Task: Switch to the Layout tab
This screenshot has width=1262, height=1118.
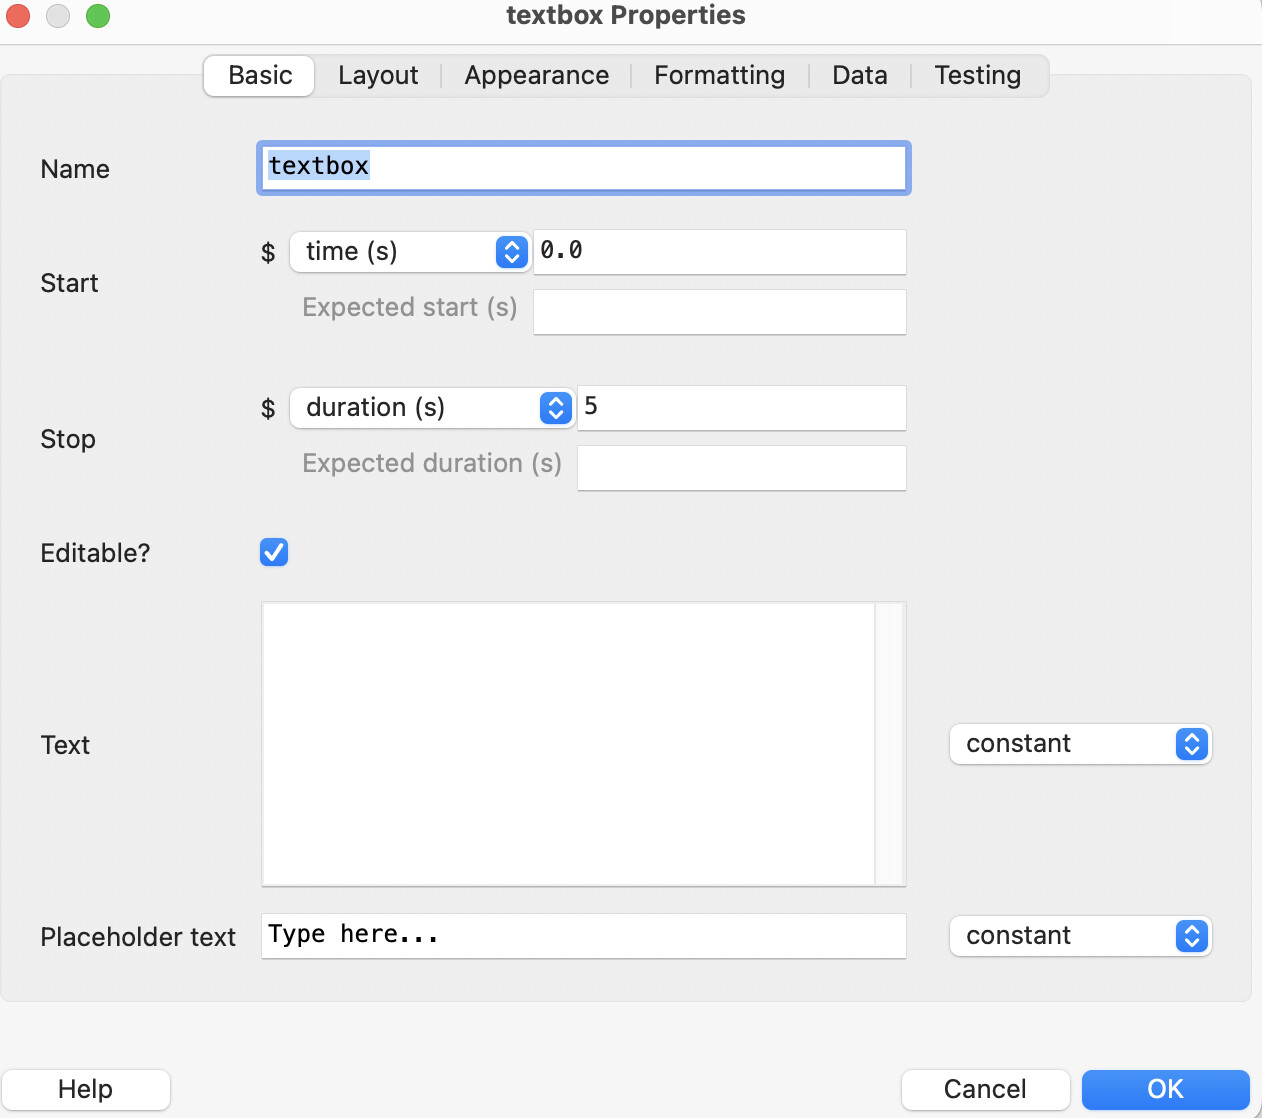Action: (378, 76)
